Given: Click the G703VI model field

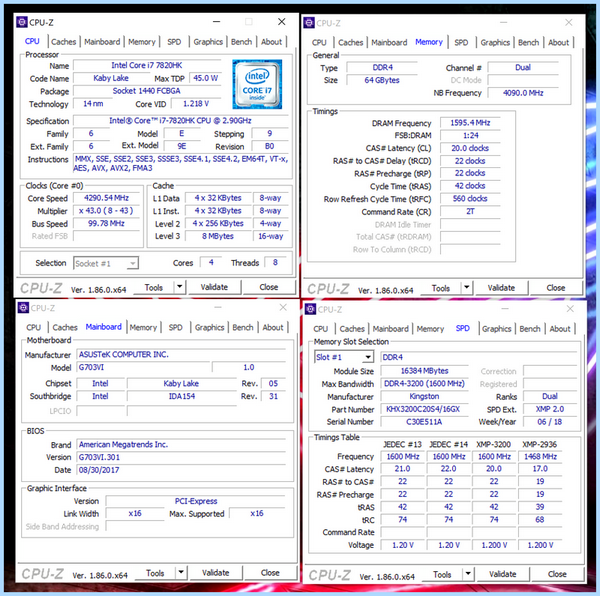Looking at the screenshot, I should pos(143,367).
